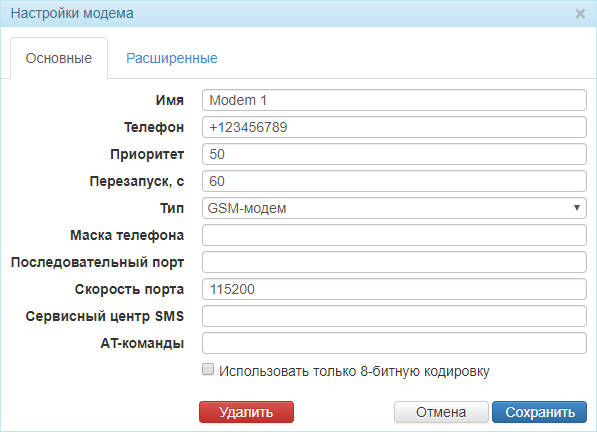
Task: Switch to the Расширенные tab
Action: click(x=172, y=58)
